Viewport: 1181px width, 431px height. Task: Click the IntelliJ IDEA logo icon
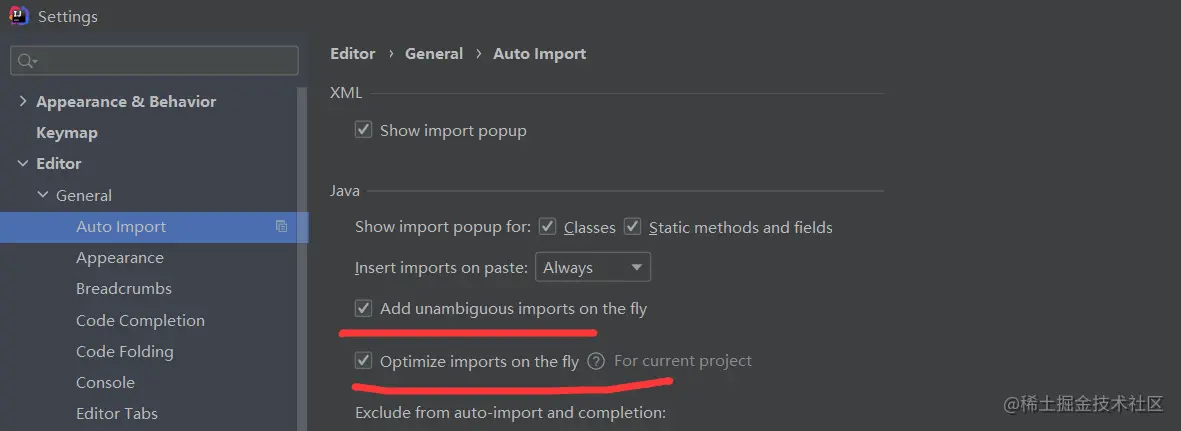coord(19,16)
